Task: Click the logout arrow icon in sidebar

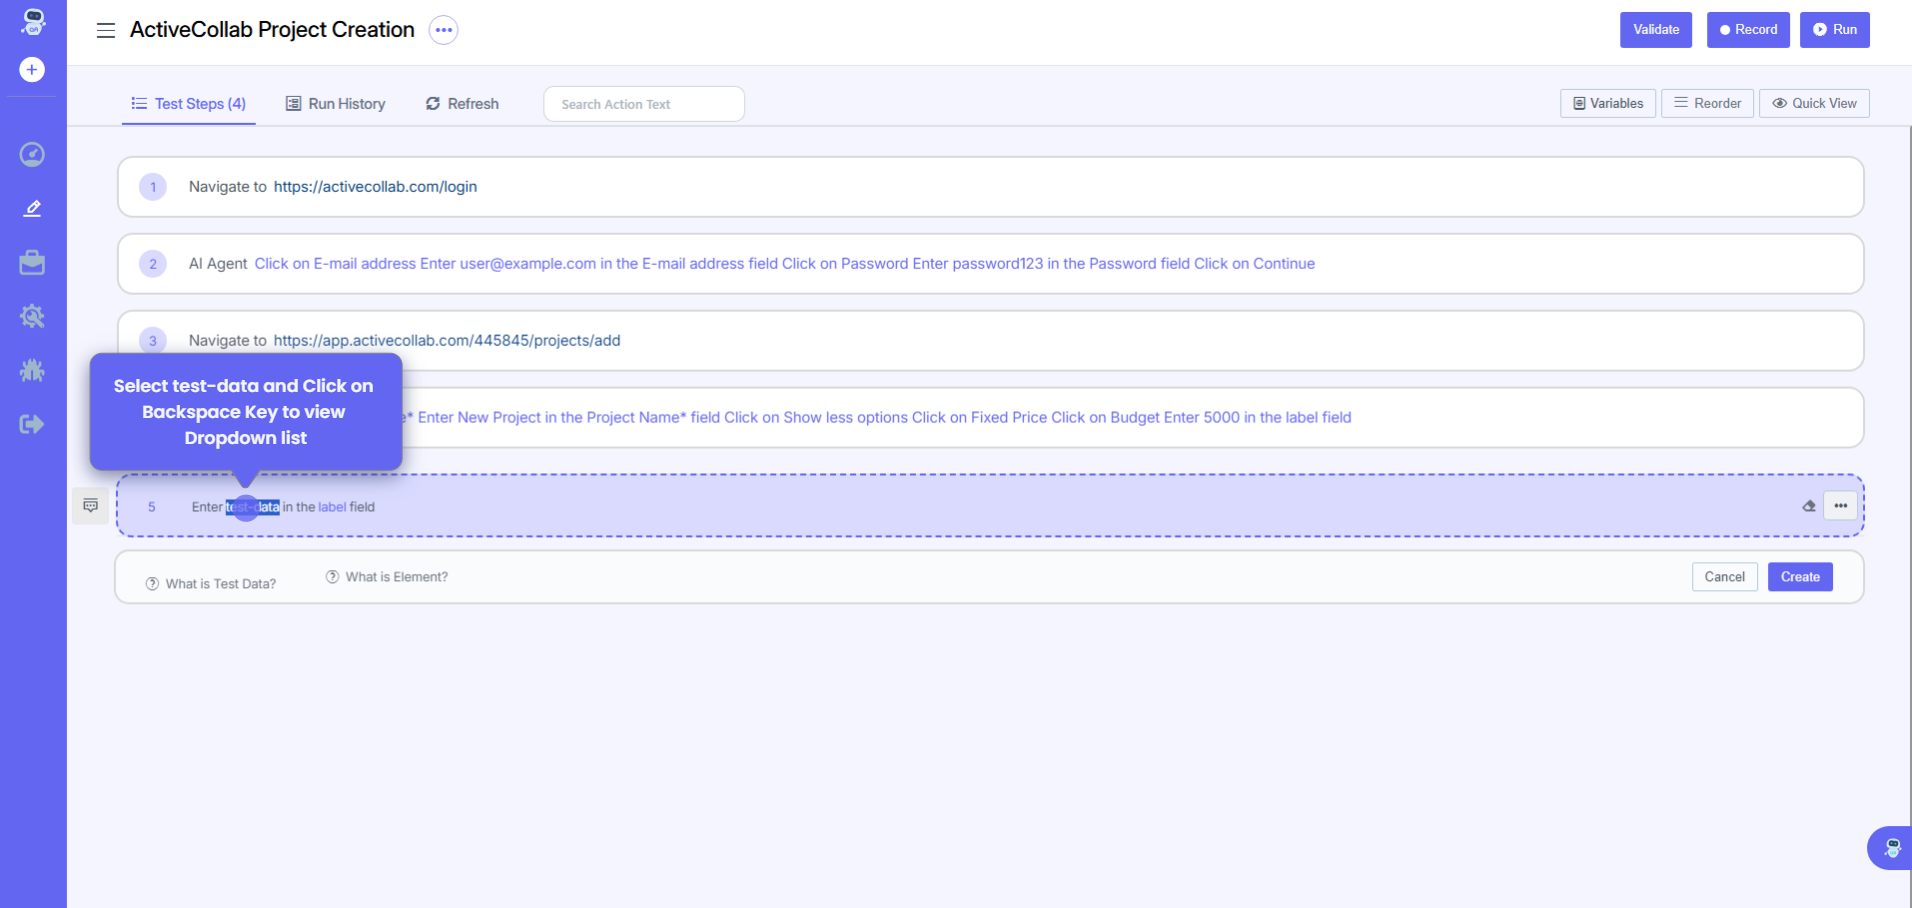Action: [x=32, y=425]
